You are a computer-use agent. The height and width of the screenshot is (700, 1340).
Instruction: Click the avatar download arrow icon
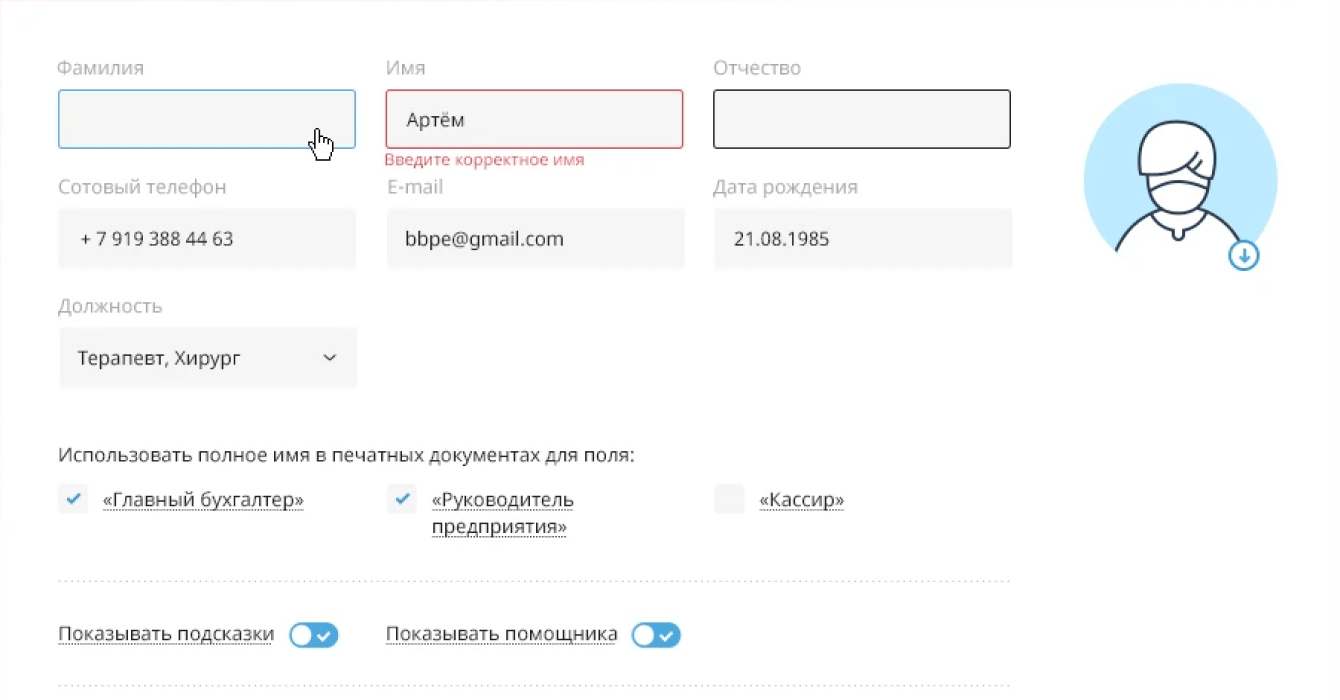point(1243,256)
